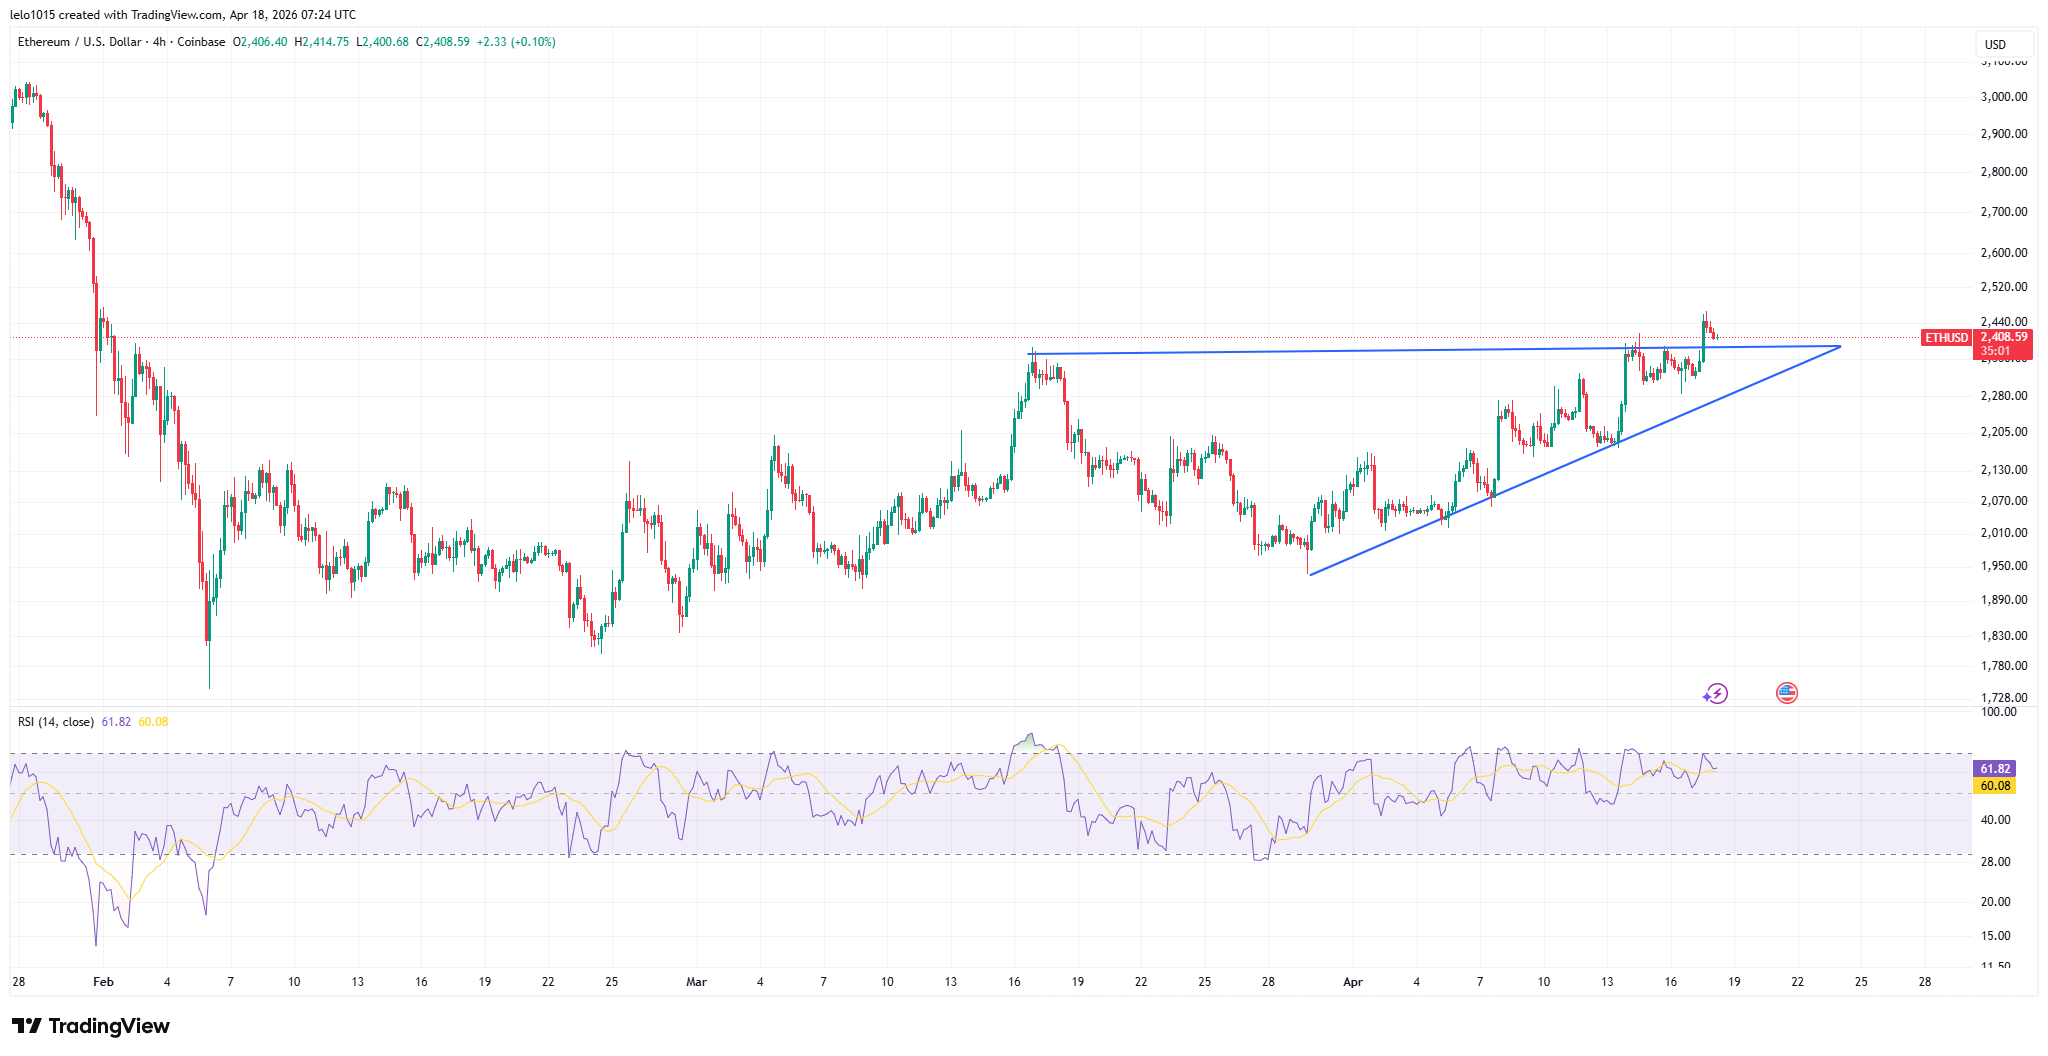The height and width of the screenshot is (1056, 2048).
Task: Click the Feb label on time axis
Action: 103,982
